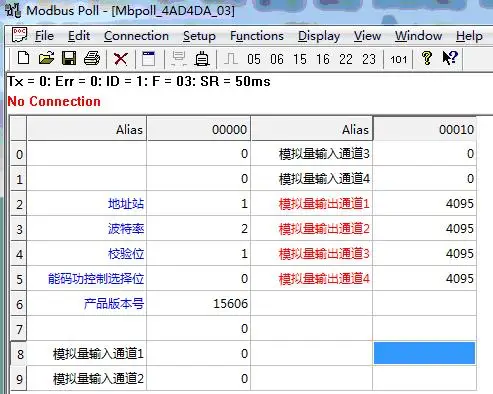This screenshot has width=493, height=394.
Task: Open the Window menu
Action: click(419, 36)
